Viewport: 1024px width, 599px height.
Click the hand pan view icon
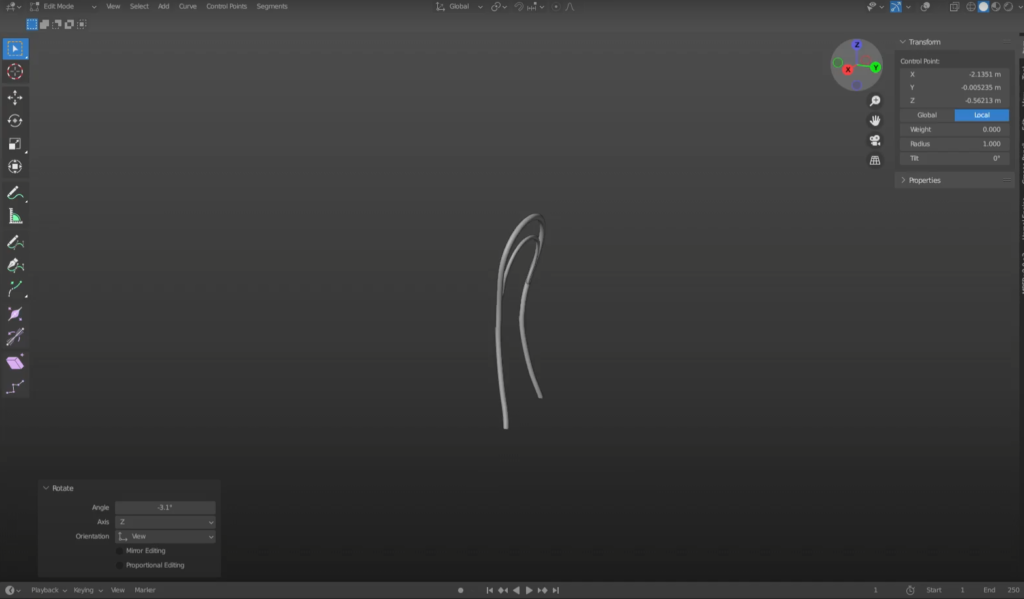point(875,120)
